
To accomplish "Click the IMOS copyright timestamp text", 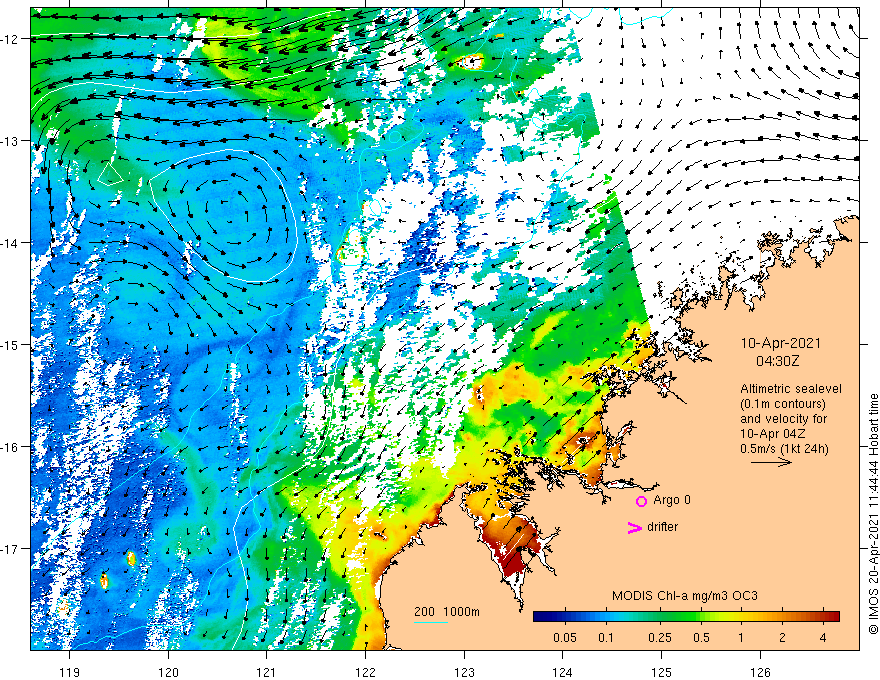I will 873,514.
